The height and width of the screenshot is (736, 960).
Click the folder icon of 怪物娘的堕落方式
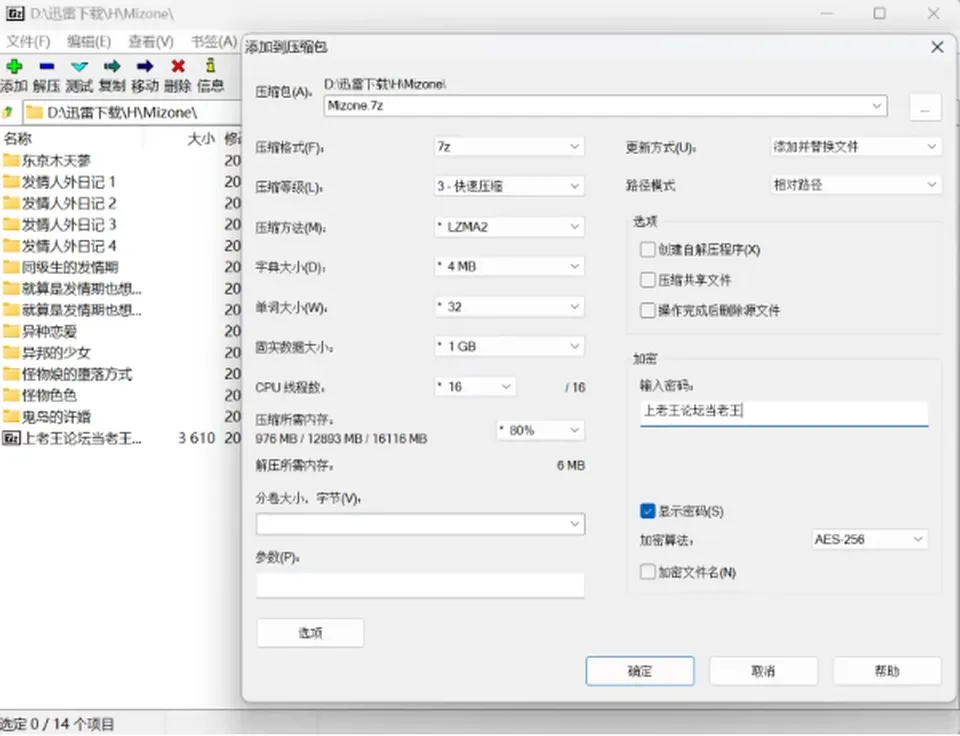point(11,374)
